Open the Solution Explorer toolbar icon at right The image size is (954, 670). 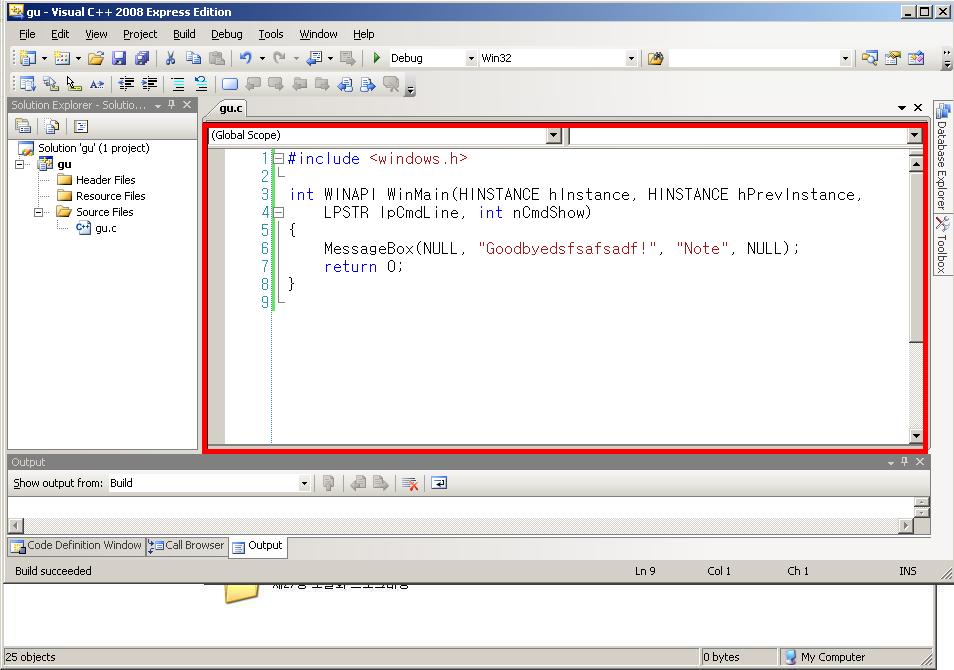tap(869, 58)
